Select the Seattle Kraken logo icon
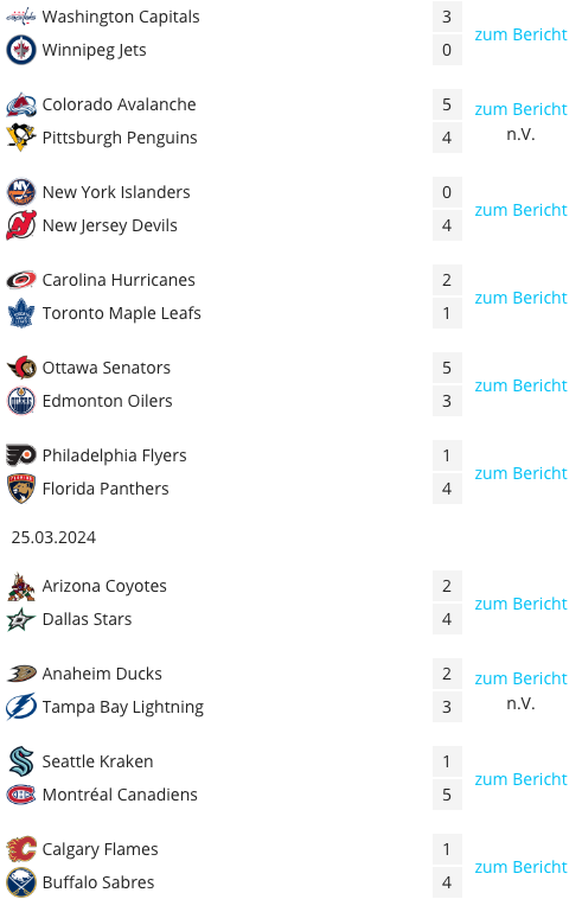The height and width of the screenshot is (912, 582). [x=21, y=761]
